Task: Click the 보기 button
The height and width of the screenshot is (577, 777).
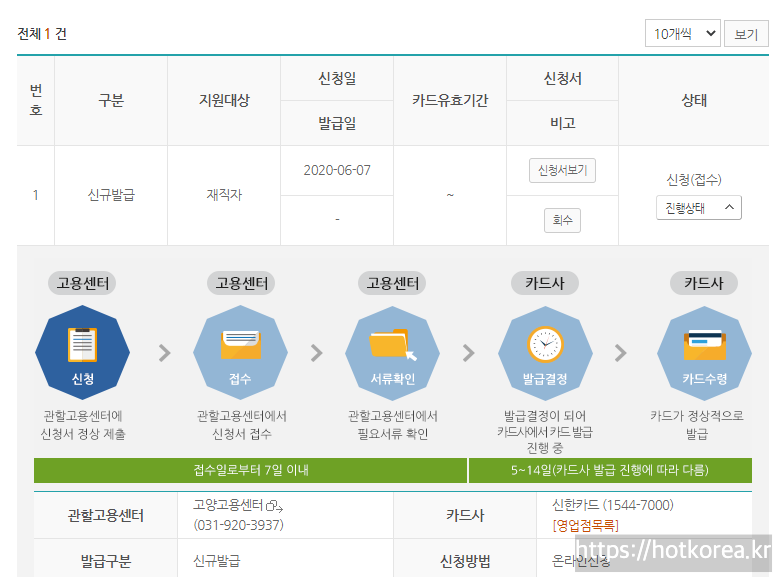Action: pyautogui.click(x=746, y=34)
